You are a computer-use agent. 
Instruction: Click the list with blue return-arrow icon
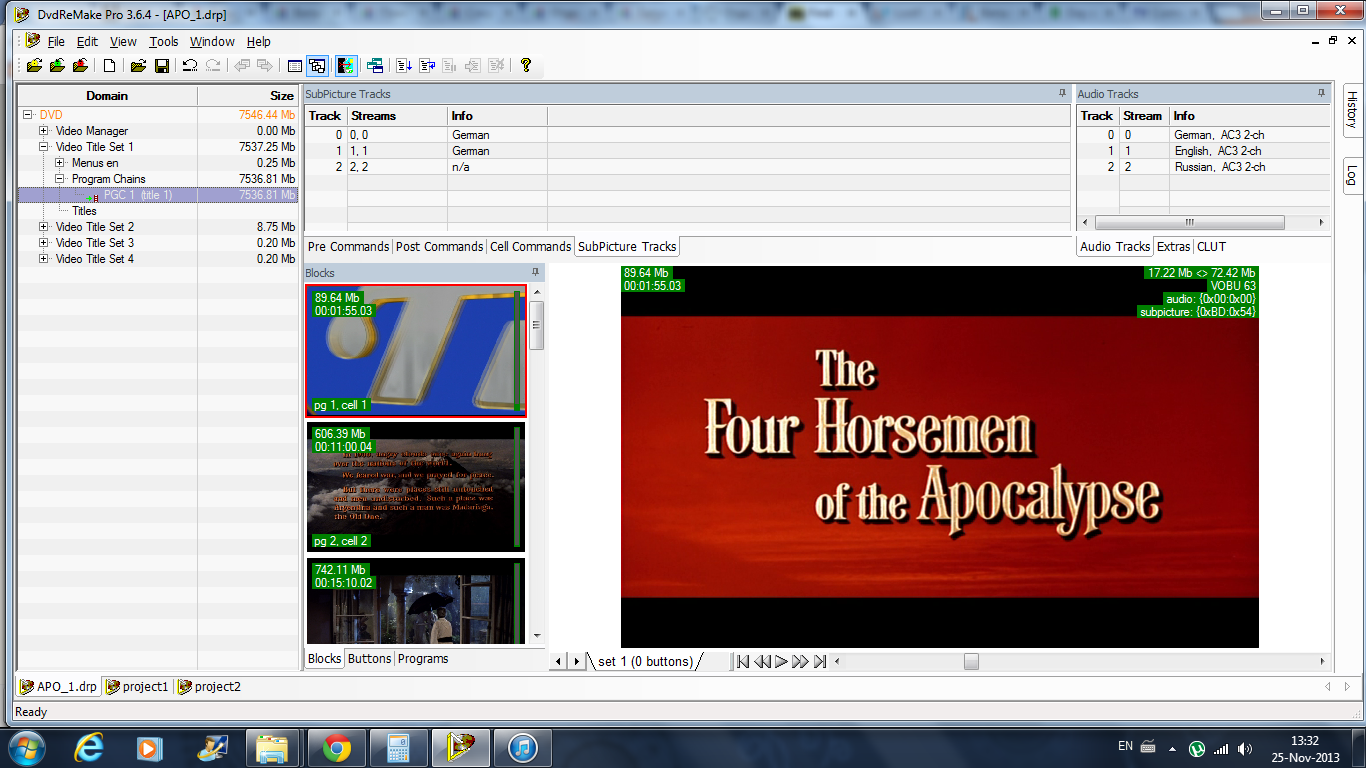(x=427, y=66)
